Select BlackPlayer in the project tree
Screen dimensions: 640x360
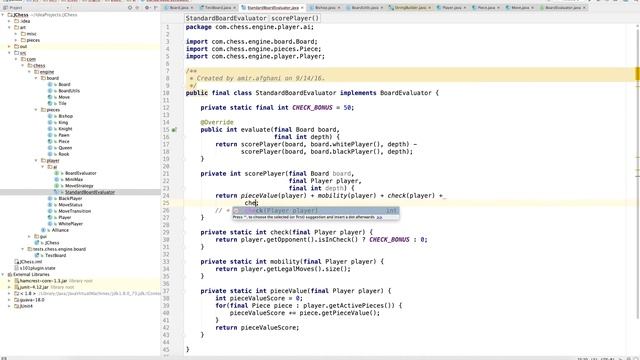(x=70, y=198)
